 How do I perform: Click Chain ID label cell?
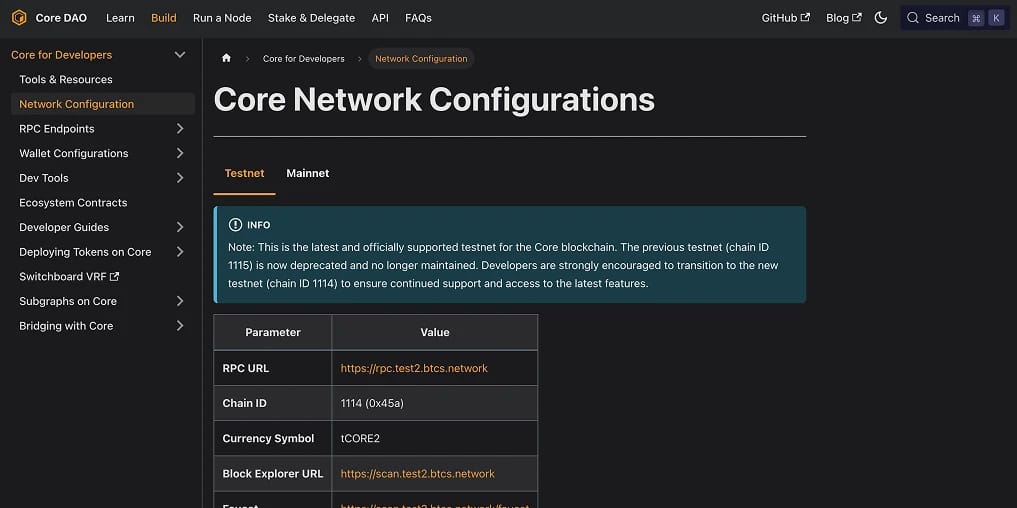pos(272,403)
